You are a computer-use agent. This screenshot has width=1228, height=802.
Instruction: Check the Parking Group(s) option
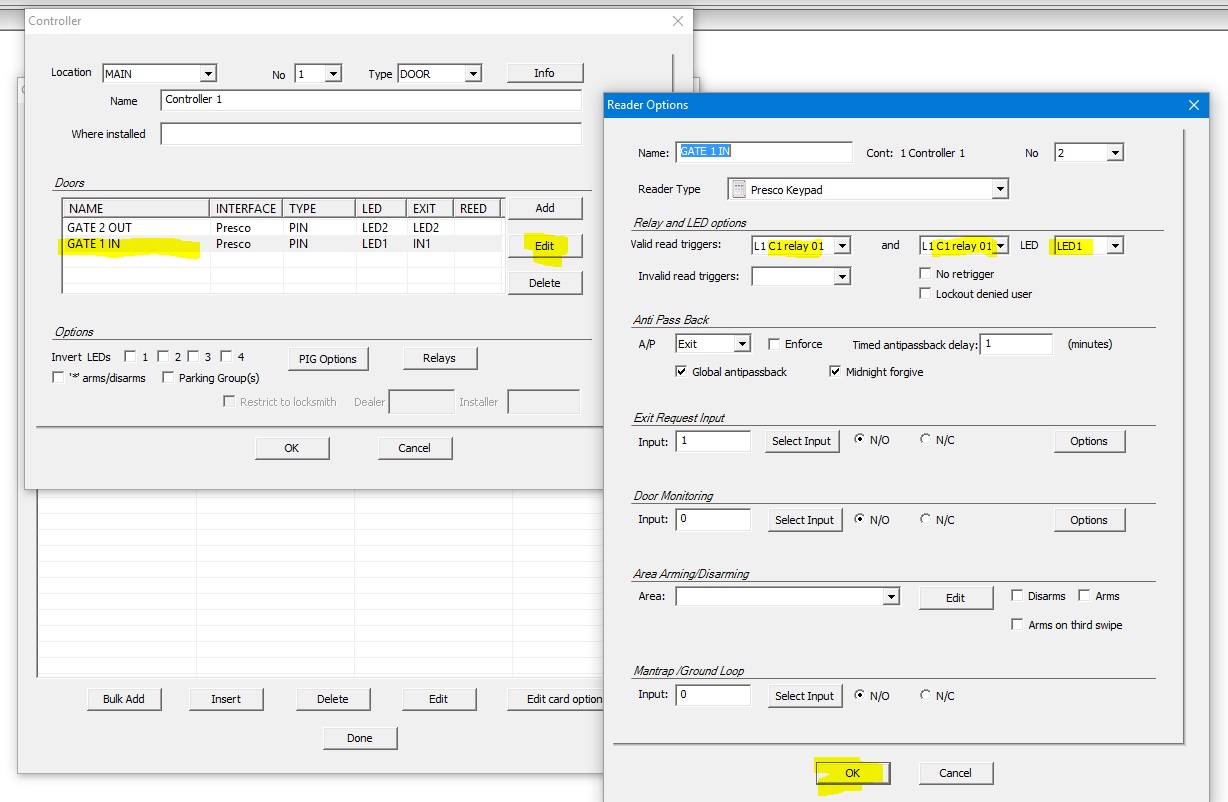168,378
